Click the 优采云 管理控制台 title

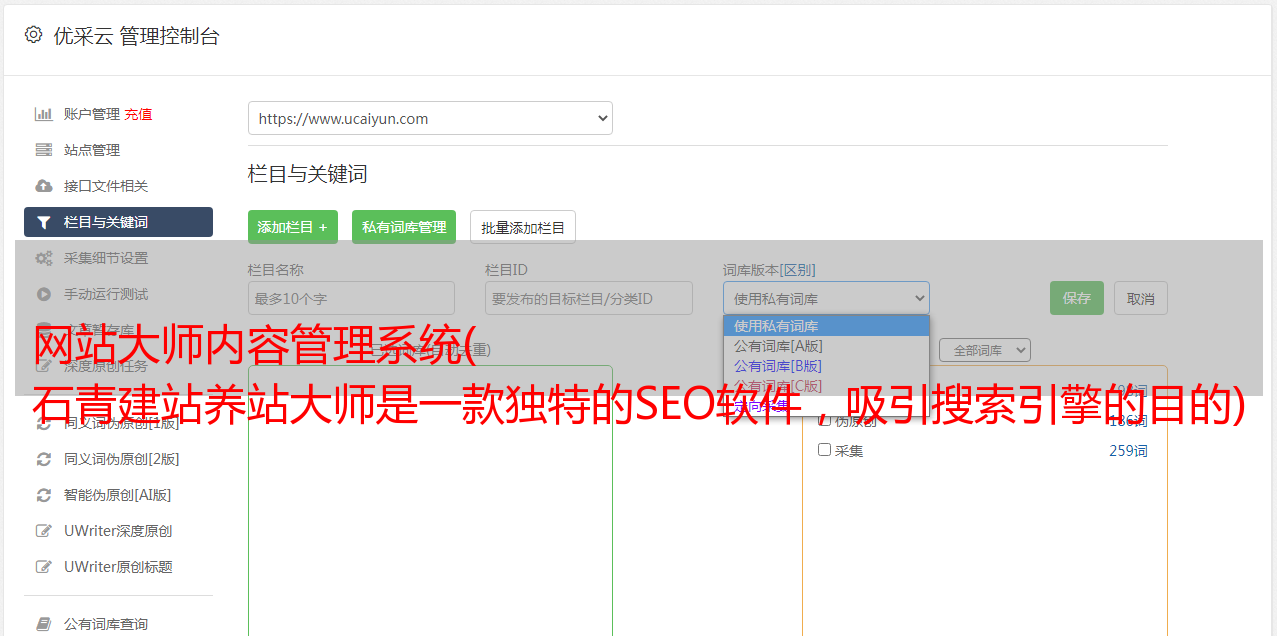pos(136,36)
